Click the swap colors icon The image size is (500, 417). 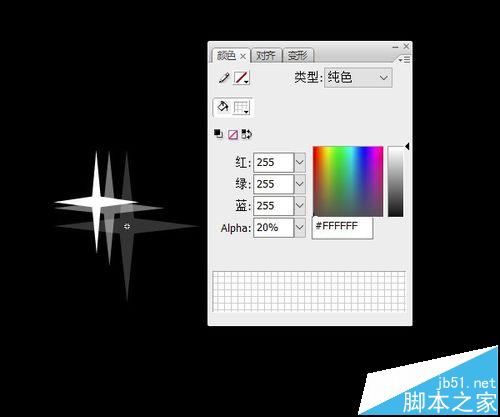coord(247,134)
